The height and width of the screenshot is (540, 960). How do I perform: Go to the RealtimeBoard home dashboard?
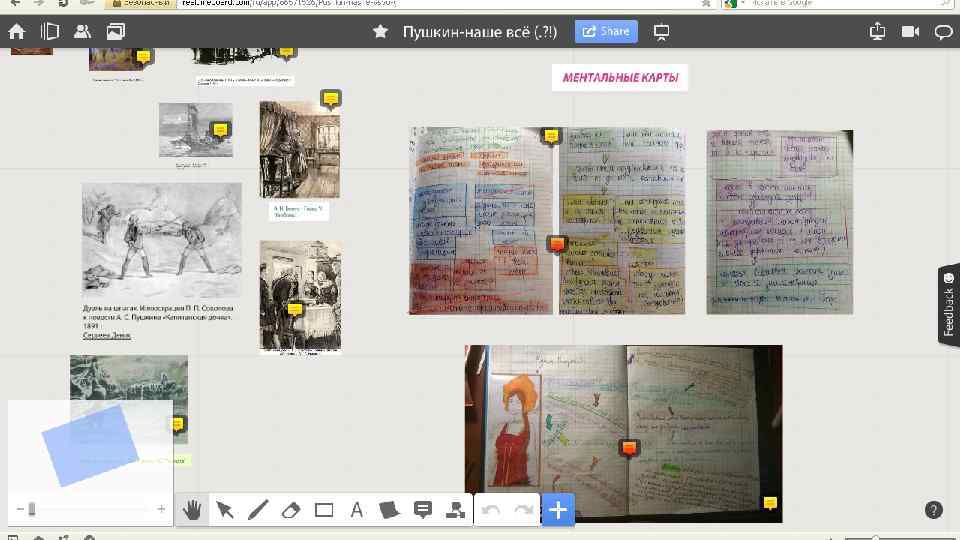click(17, 31)
